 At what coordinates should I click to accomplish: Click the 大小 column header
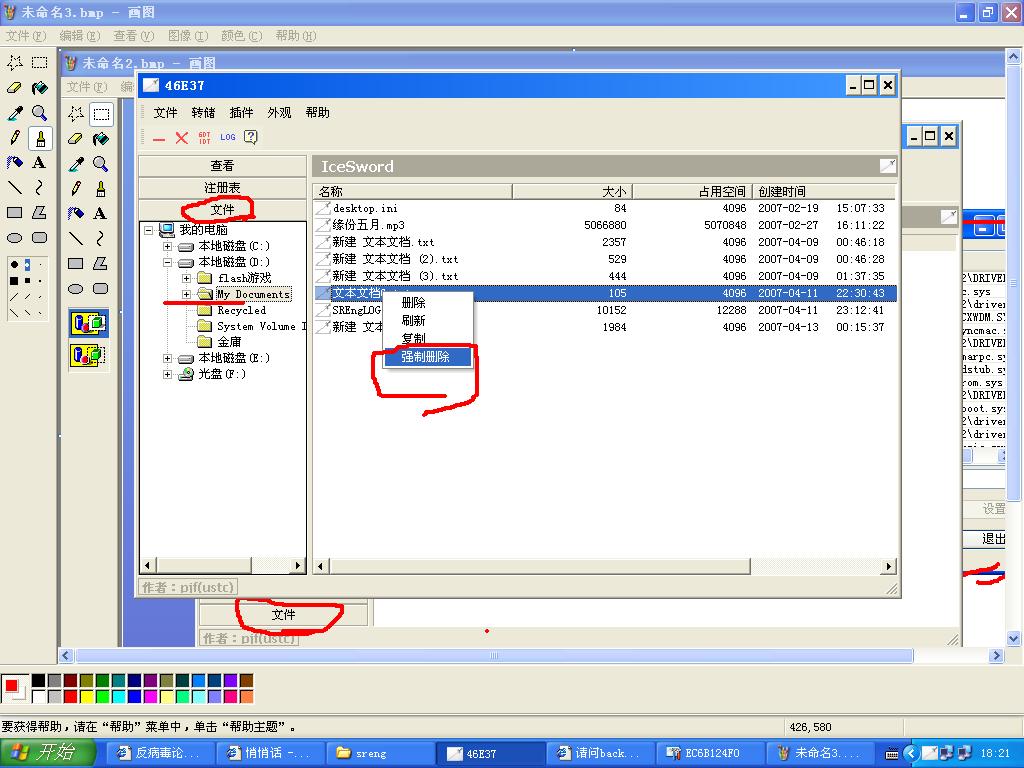tap(572, 191)
